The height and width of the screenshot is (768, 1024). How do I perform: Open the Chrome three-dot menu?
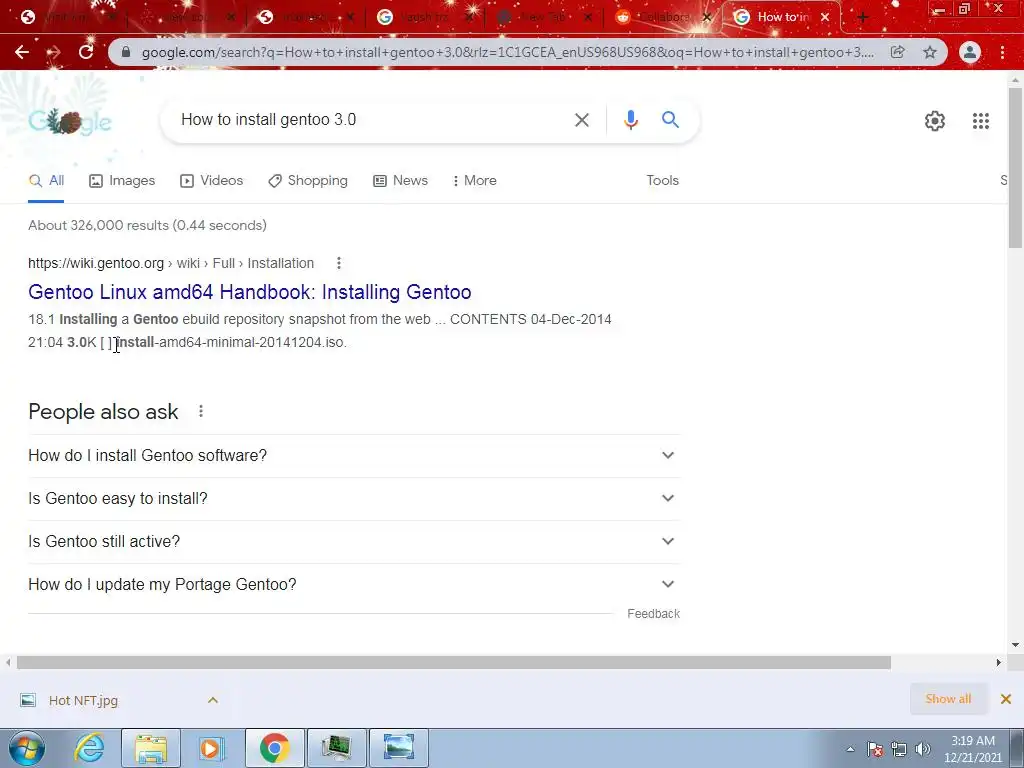(1002, 52)
